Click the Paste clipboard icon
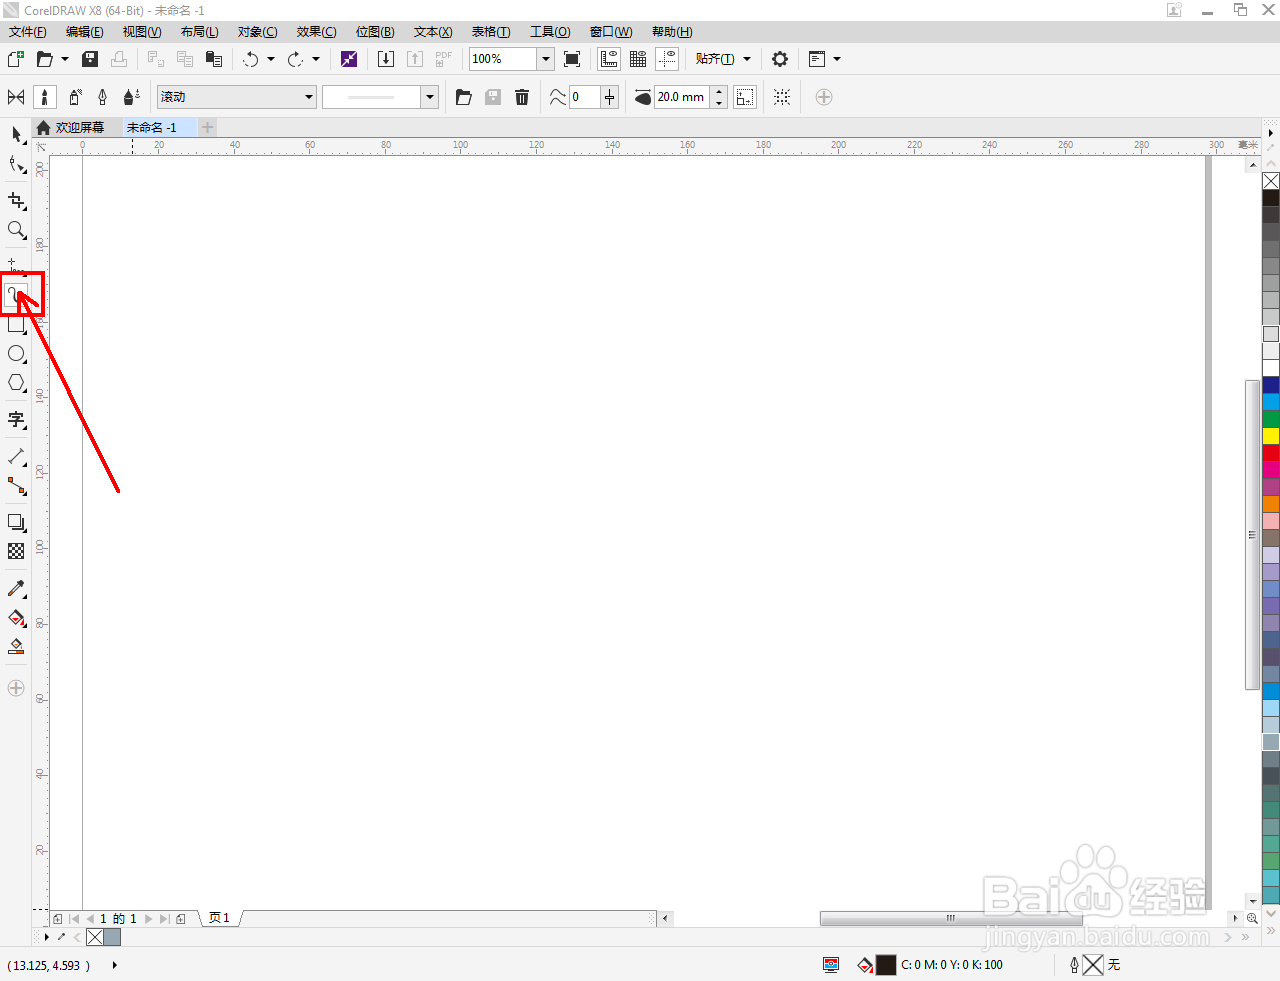 tap(213, 59)
